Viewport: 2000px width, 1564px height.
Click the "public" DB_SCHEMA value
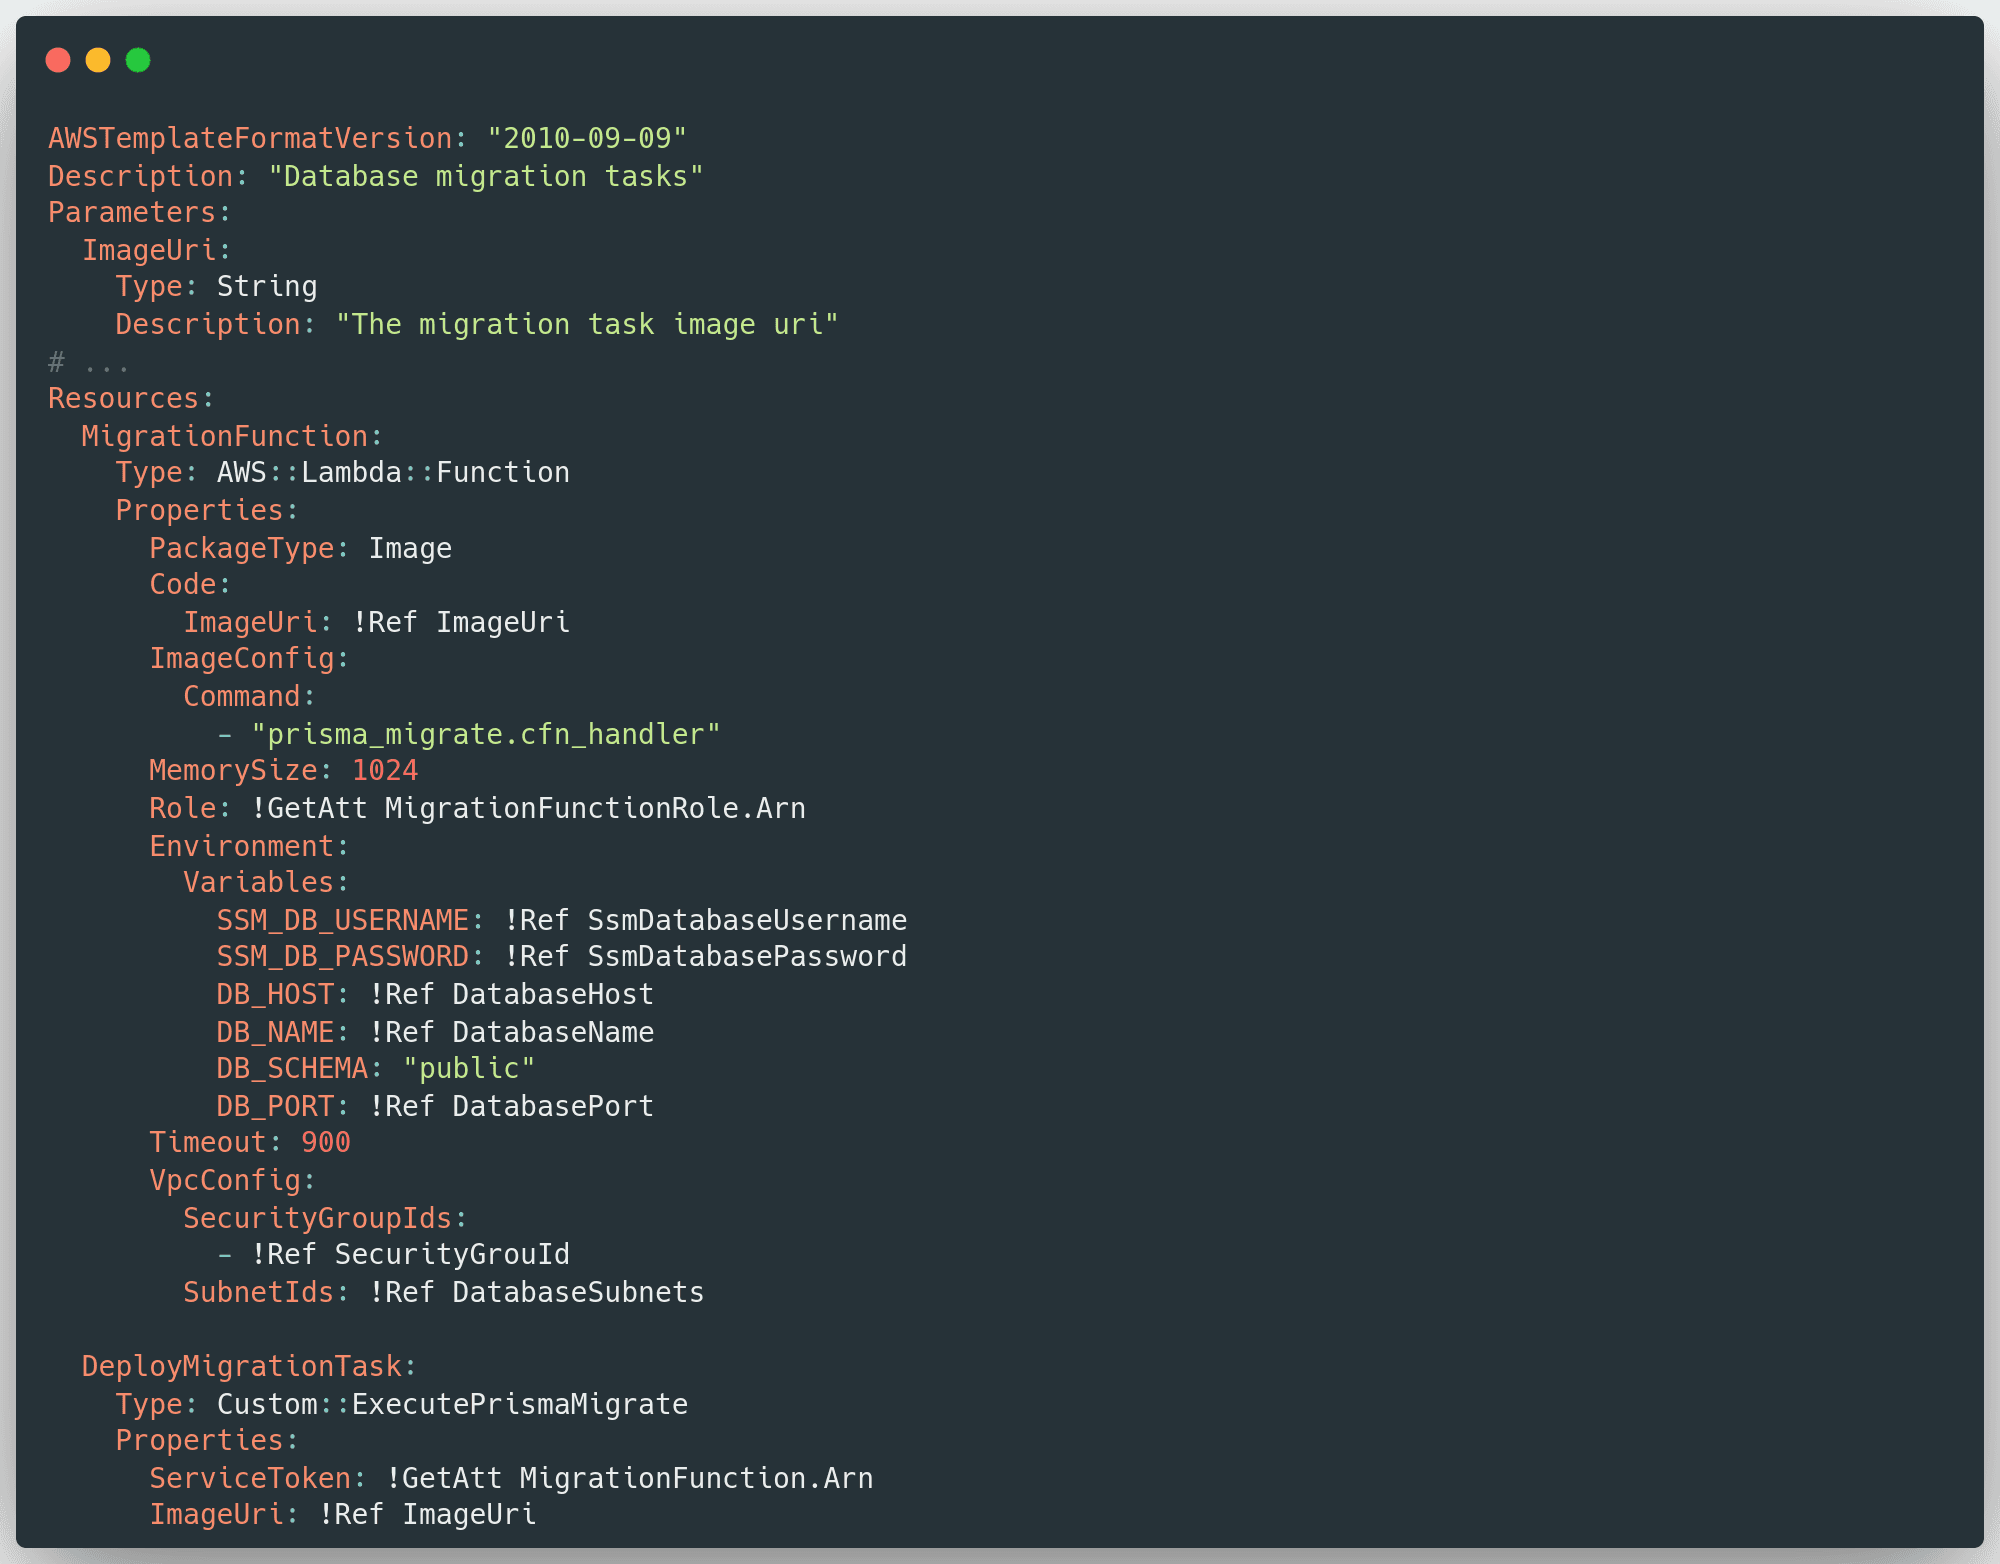click(469, 1068)
